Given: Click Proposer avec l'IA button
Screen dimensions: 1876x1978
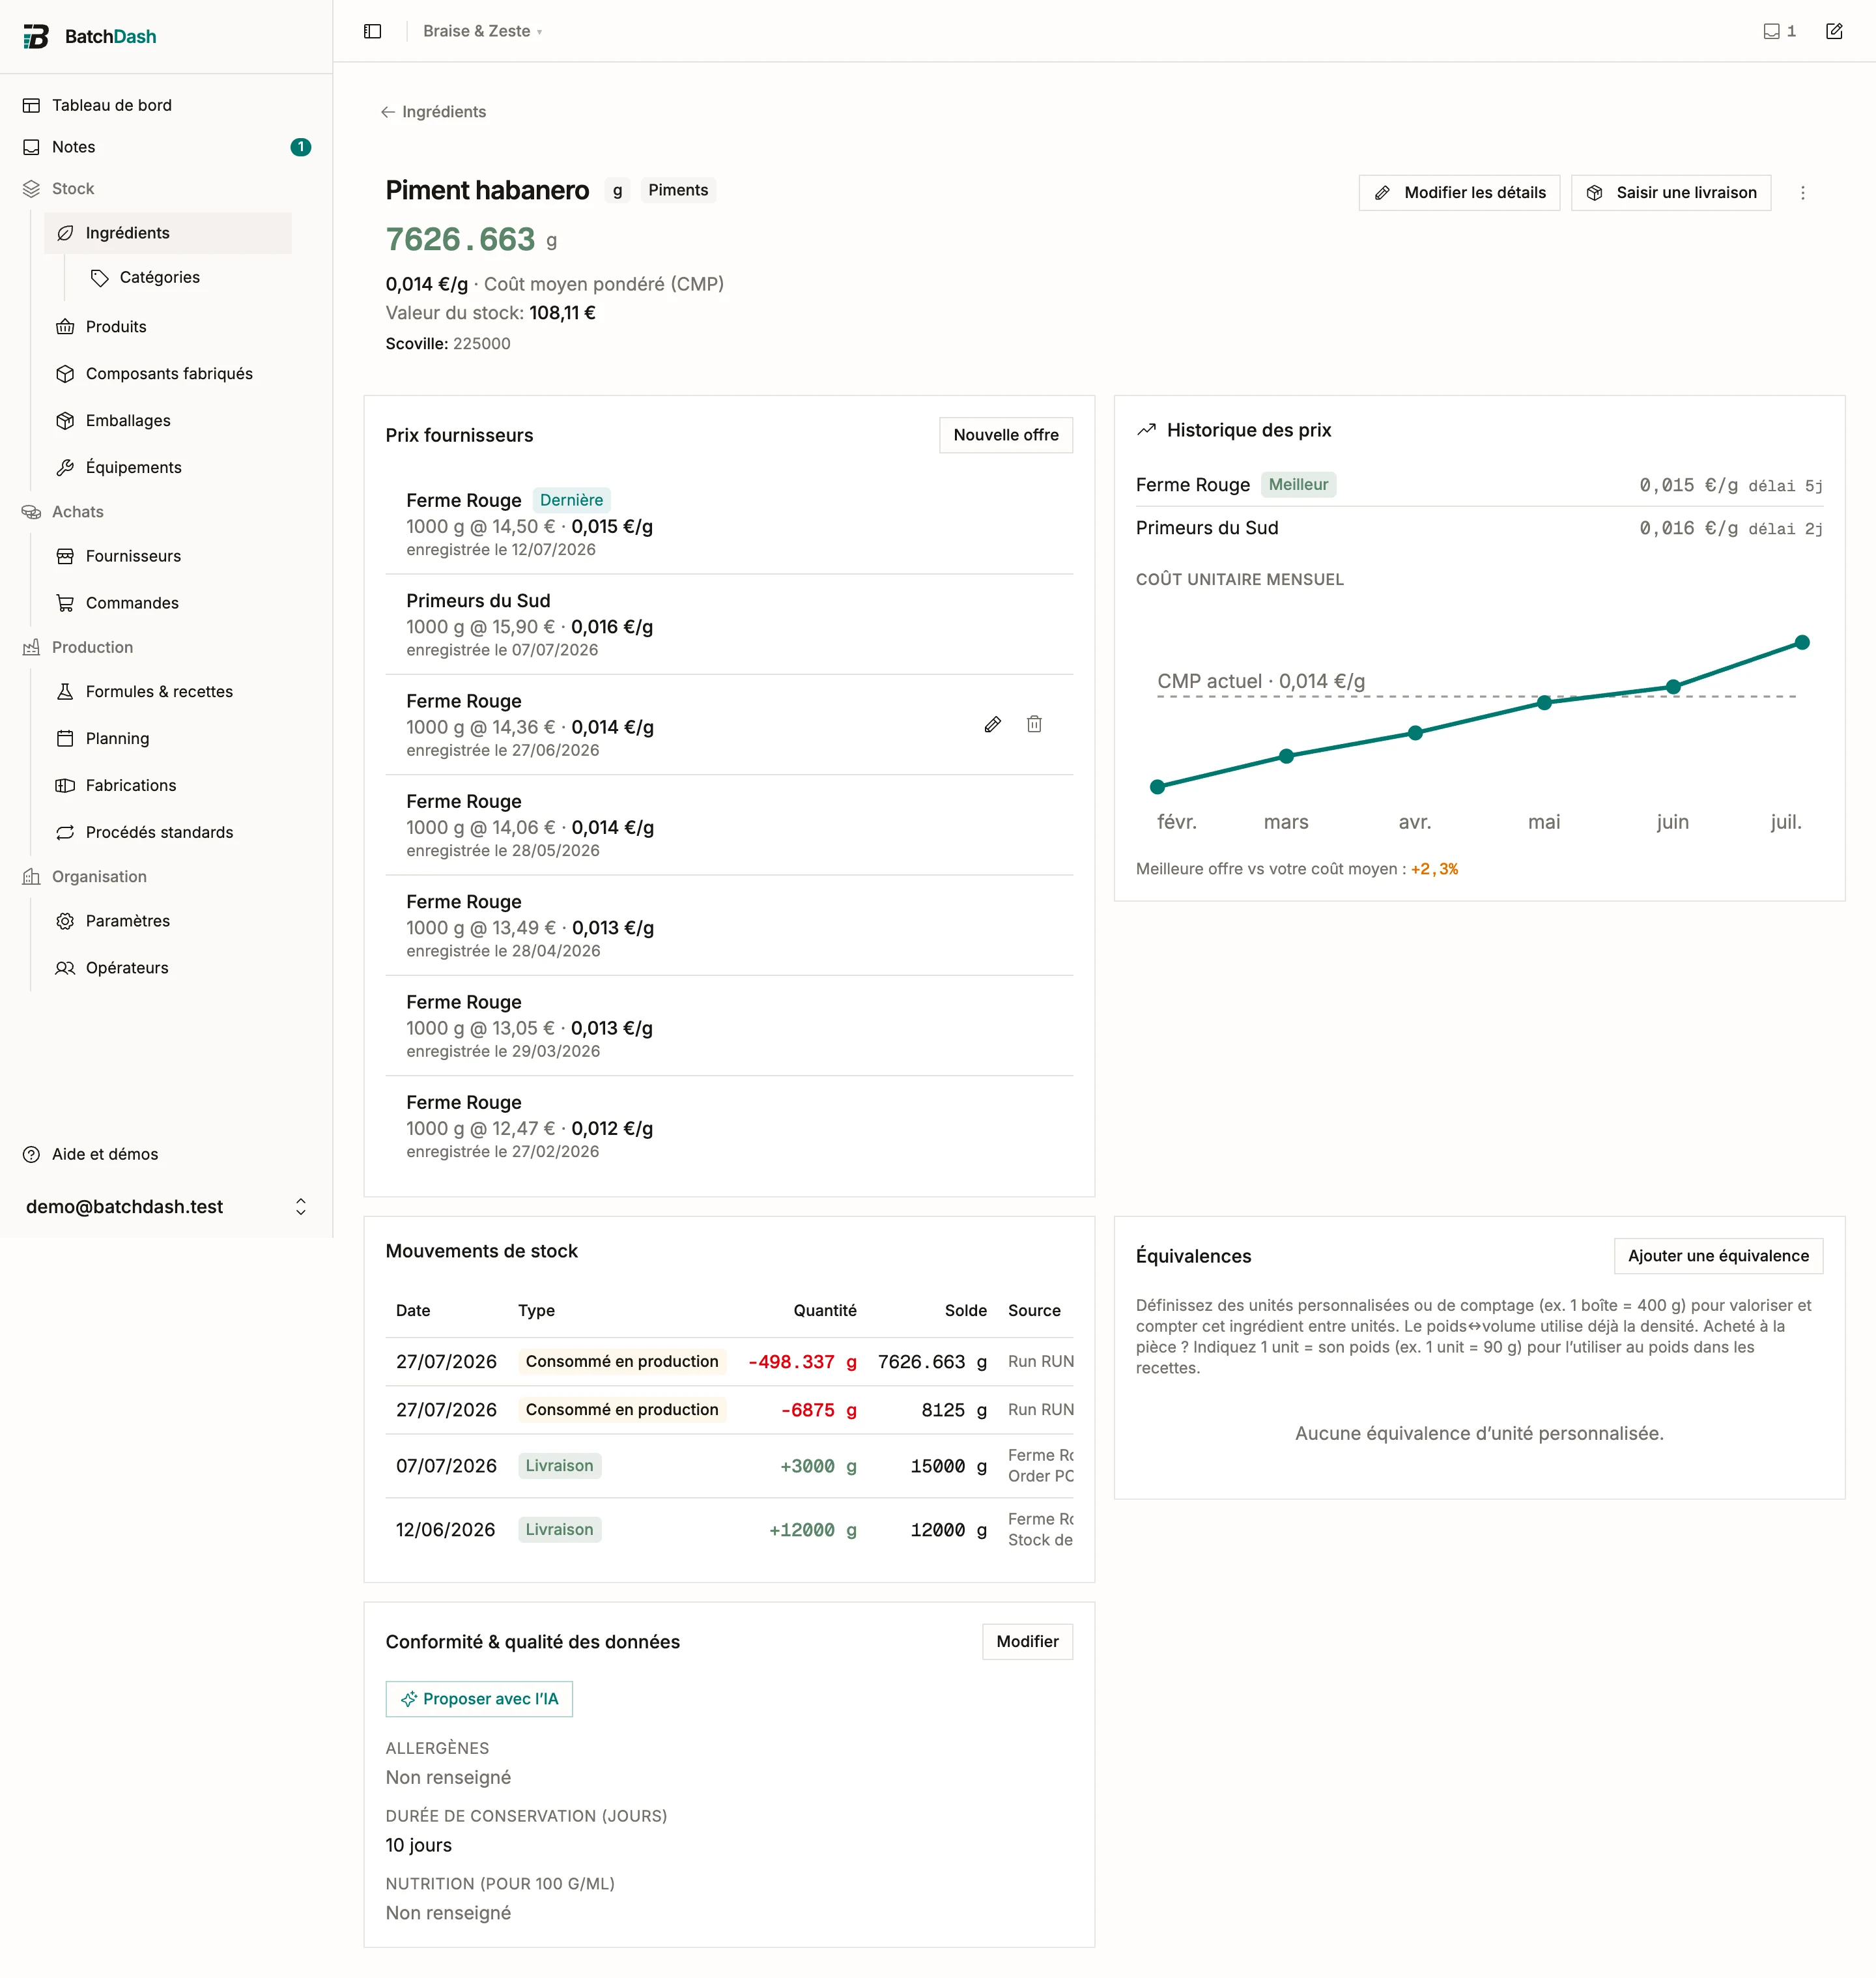Looking at the screenshot, I should coord(479,1699).
